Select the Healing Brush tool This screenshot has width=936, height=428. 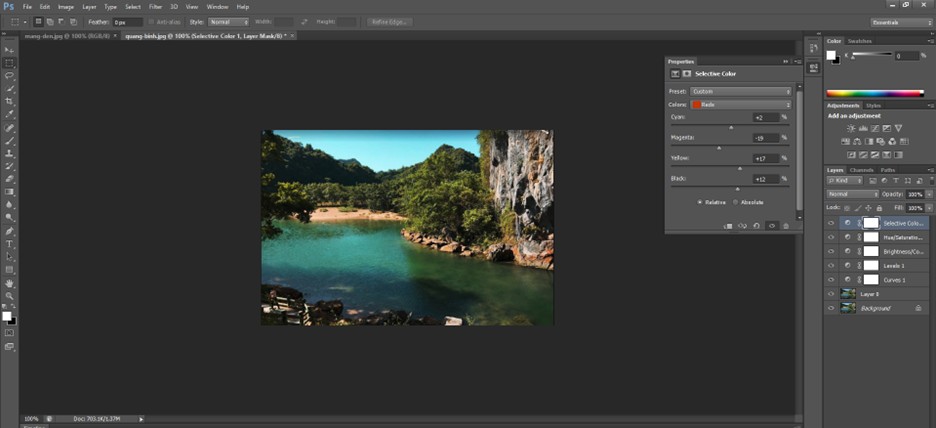10,128
